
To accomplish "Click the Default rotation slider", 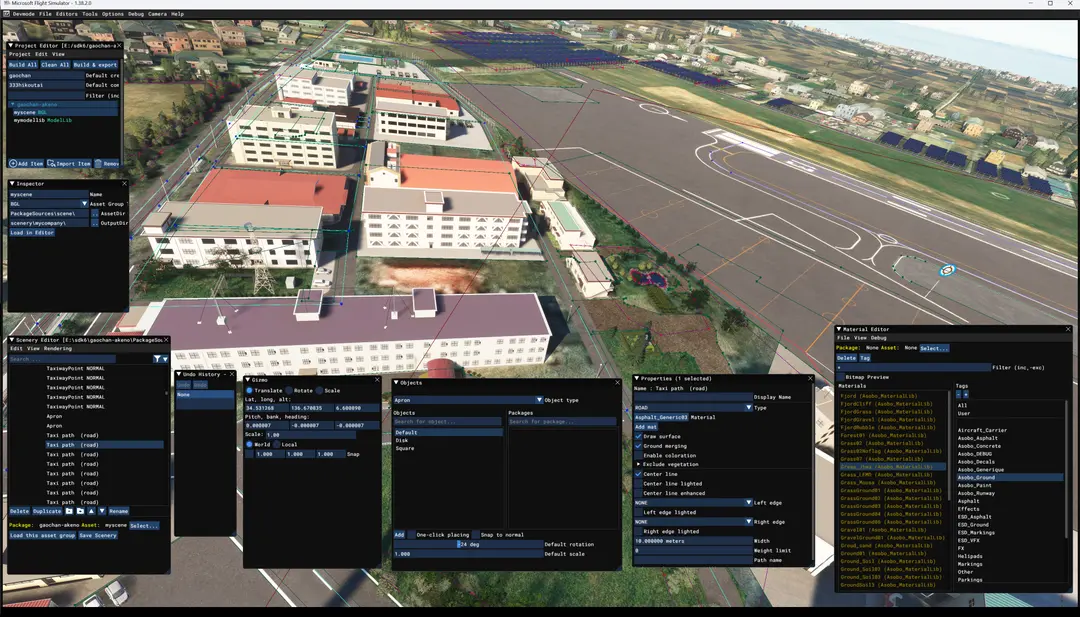I will coord(468,544).
